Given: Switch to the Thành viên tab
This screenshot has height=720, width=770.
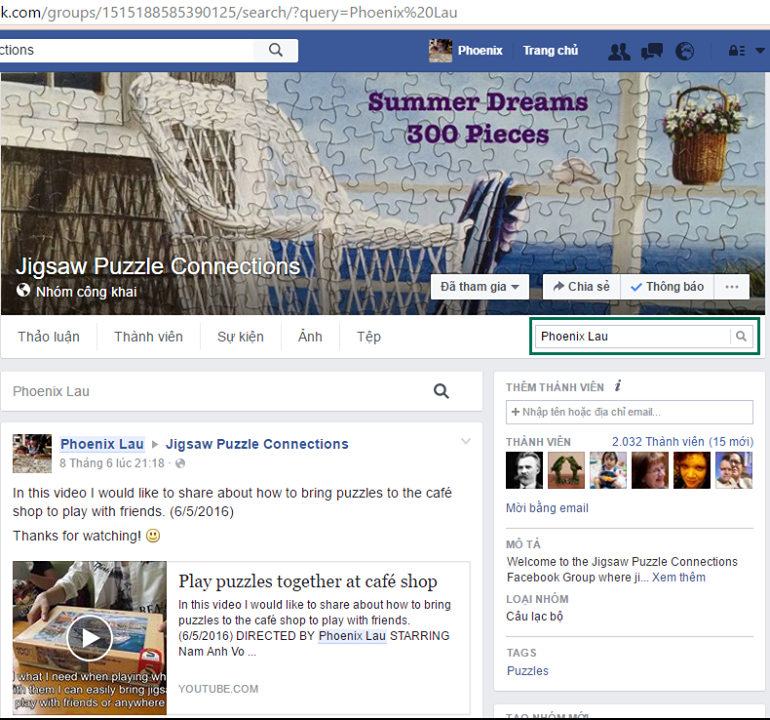Looking at the screenshot, I should coord(148,337).
